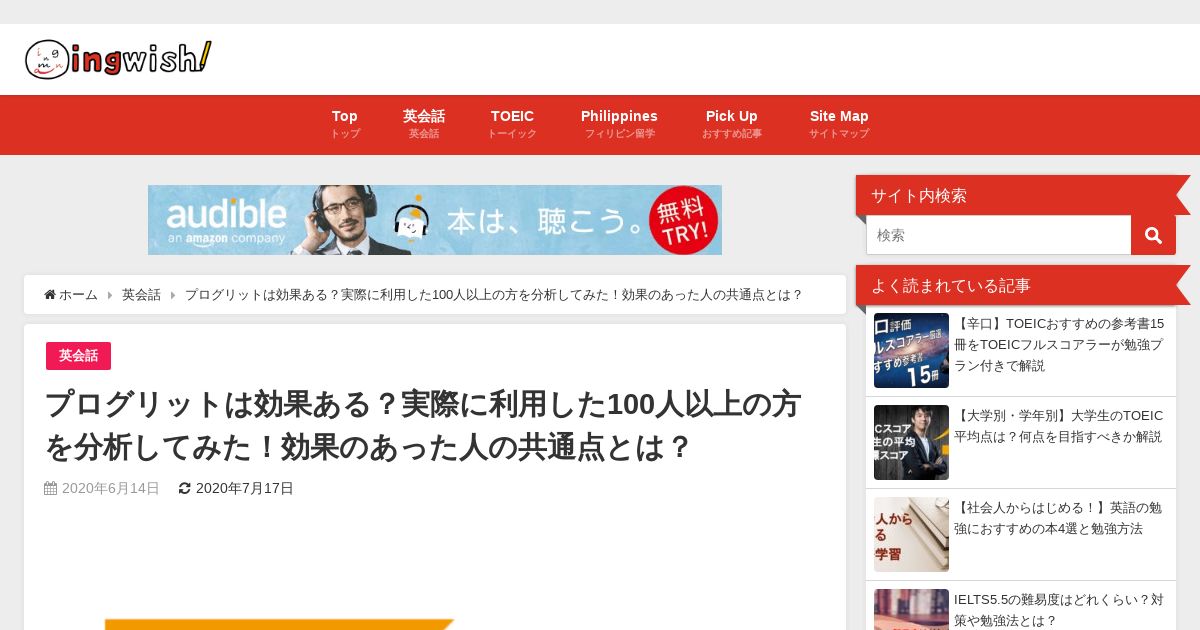Click the refresh icon beside updated date
This screenshot has width=1200, height=630.
tap(184, 488)
